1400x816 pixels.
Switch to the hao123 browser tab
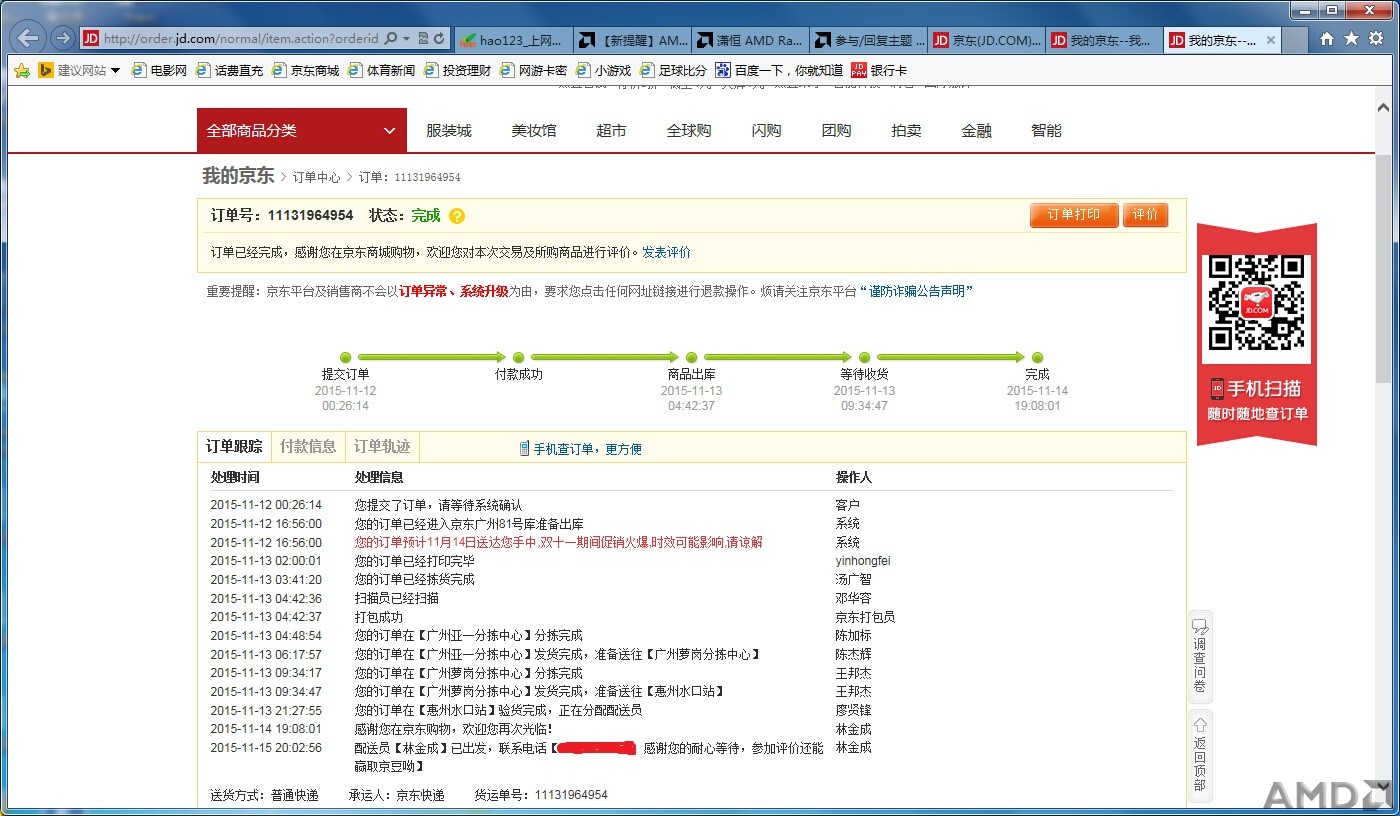(514, 40)
